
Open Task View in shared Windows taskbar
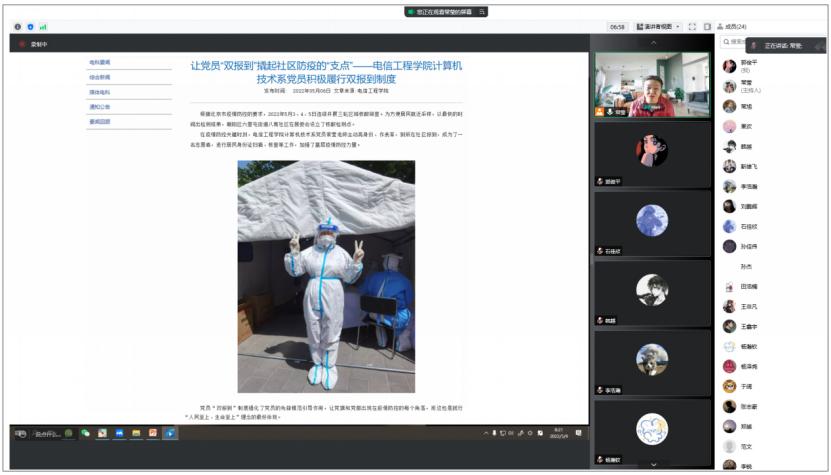[x=20, y=434]
